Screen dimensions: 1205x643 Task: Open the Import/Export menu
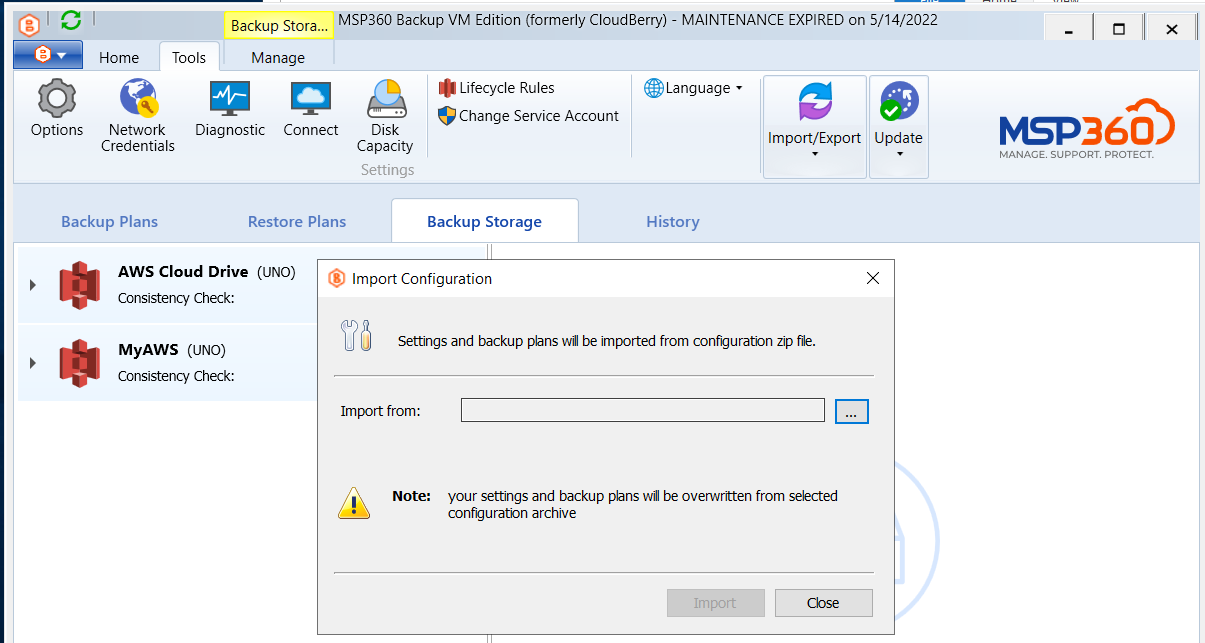[815, 127]
